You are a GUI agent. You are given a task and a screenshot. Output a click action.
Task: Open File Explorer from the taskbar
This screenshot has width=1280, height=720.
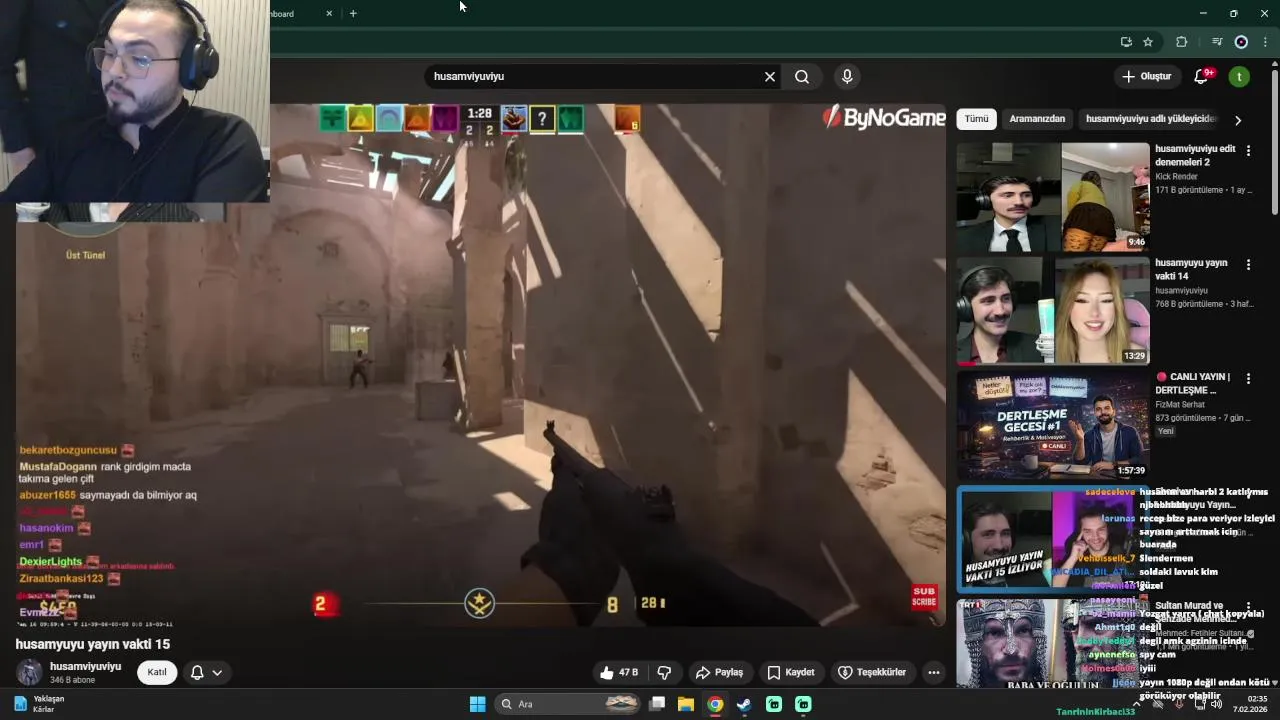tap(686, 704)
